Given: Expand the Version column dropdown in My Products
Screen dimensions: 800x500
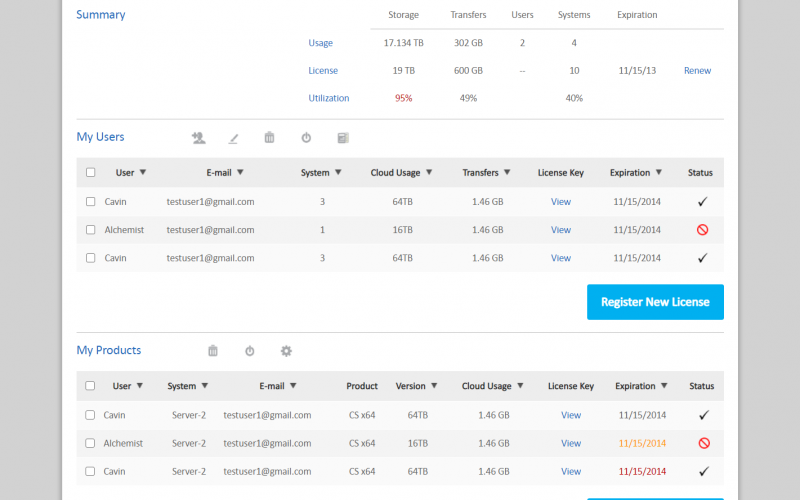Looking at the screenshot, I should point(435,386).
